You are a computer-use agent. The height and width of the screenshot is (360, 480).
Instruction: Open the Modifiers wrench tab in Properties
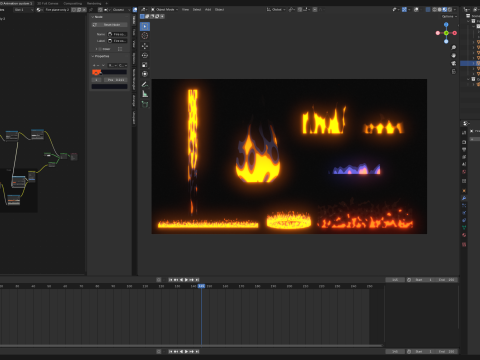464,198
